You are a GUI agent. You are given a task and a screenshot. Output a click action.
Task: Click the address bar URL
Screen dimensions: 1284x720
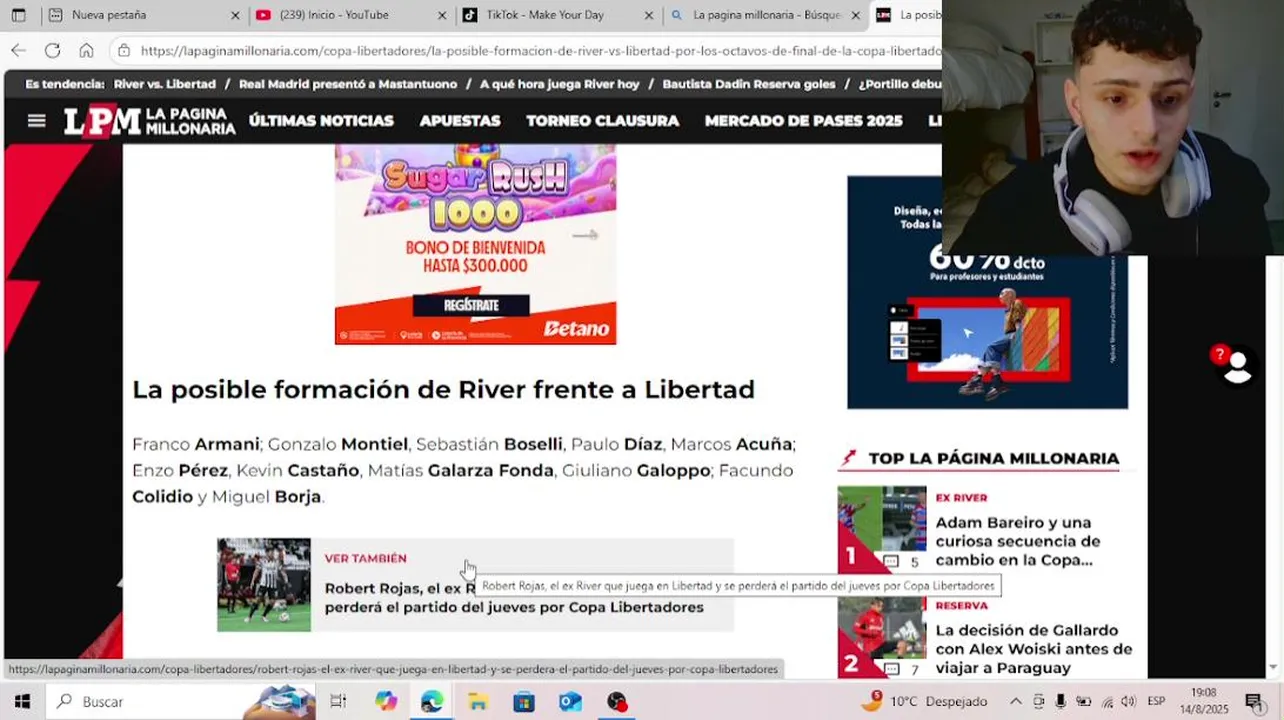point(540,50)
